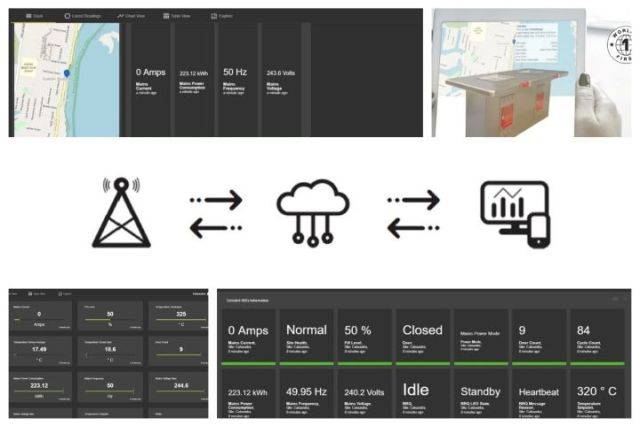Select the 0 Amps Mains Current card beside the map
Image resolution: width=640 pixels, height=427 pixels.
pos(151,80)
